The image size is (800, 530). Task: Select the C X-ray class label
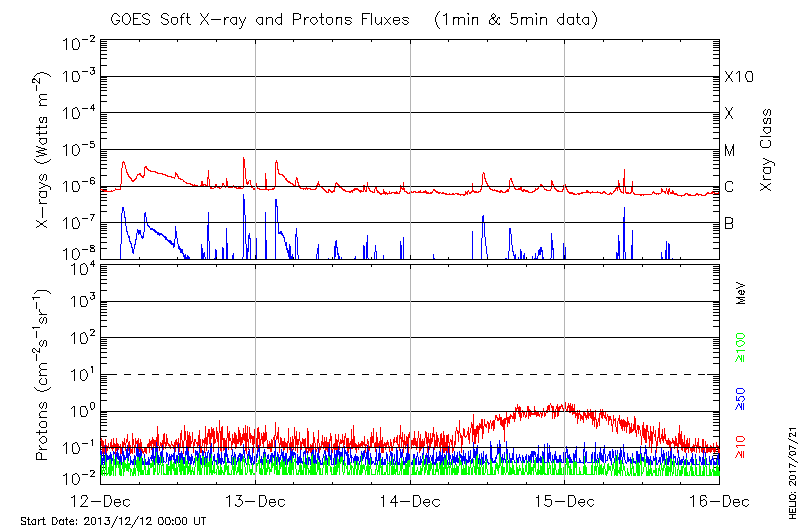729,187
